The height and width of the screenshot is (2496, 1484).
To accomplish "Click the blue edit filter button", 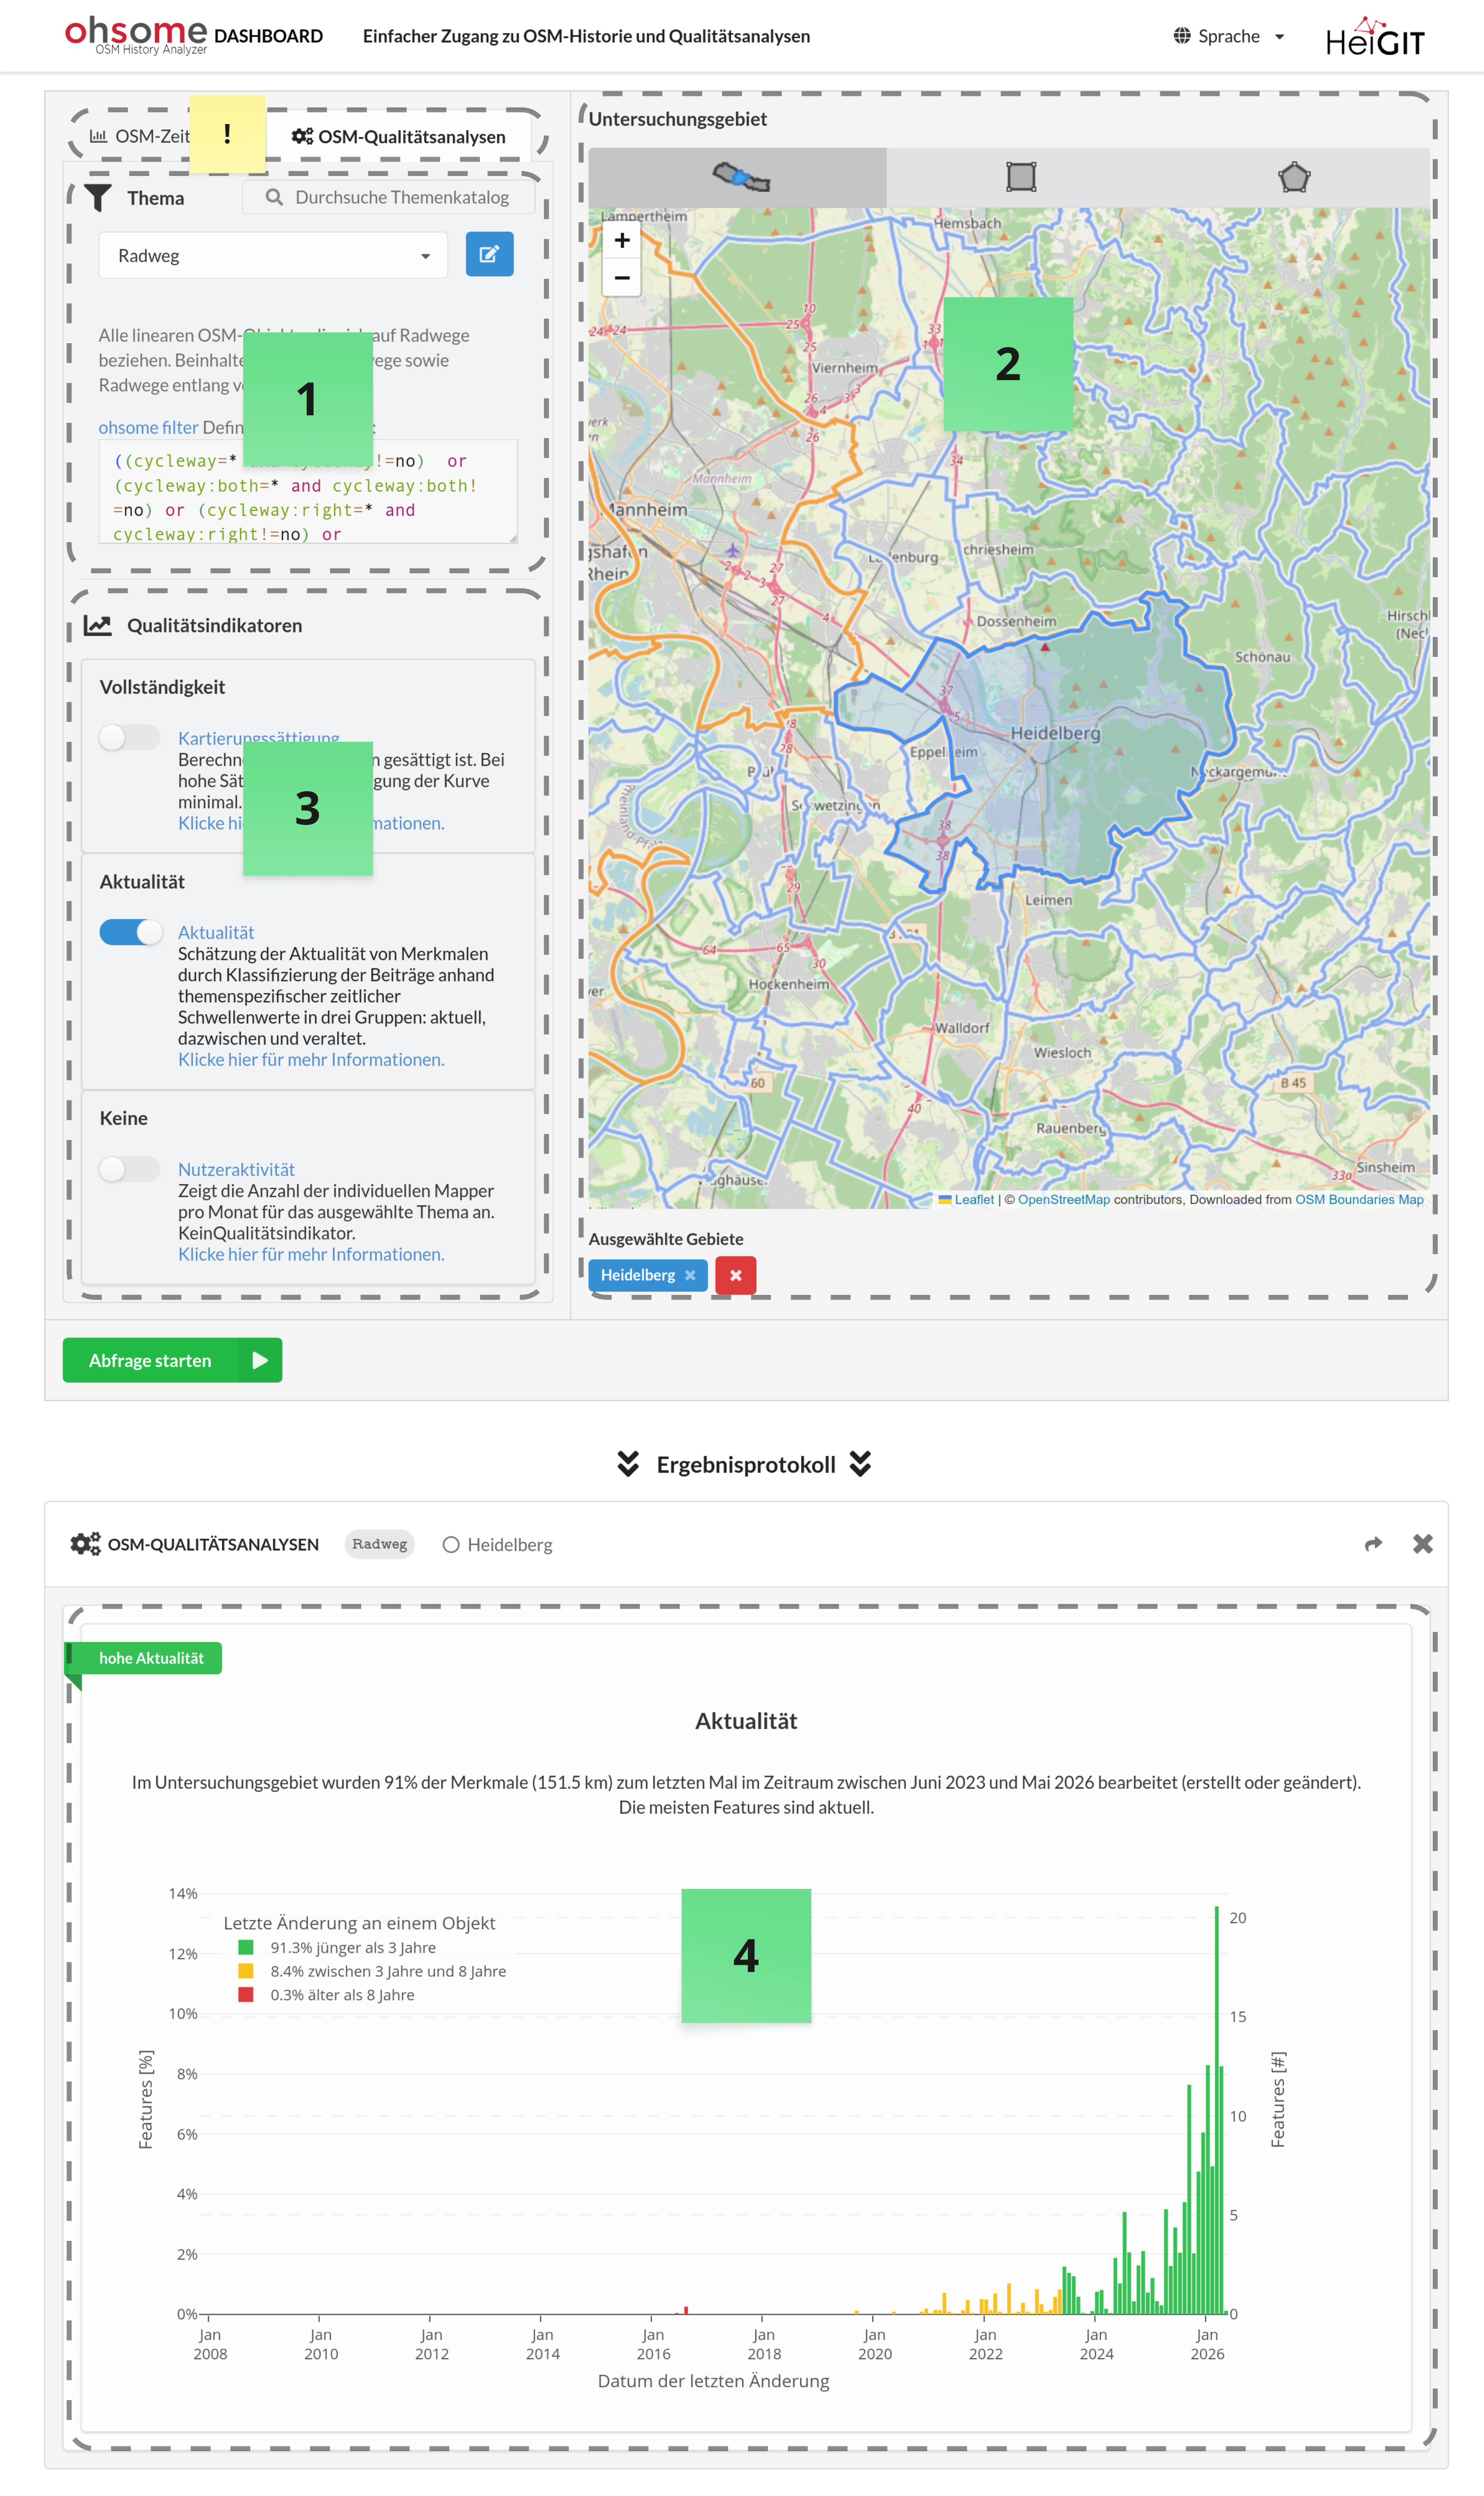I will (490, 254).
